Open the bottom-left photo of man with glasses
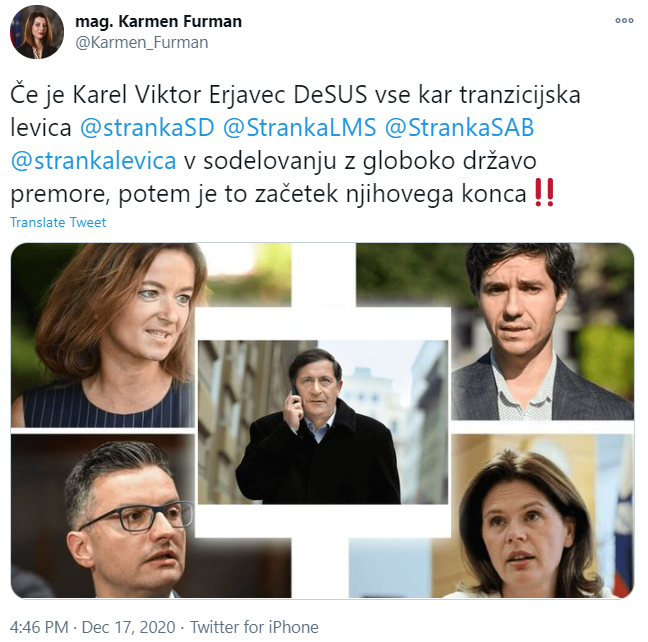 (x=103, y=516)
